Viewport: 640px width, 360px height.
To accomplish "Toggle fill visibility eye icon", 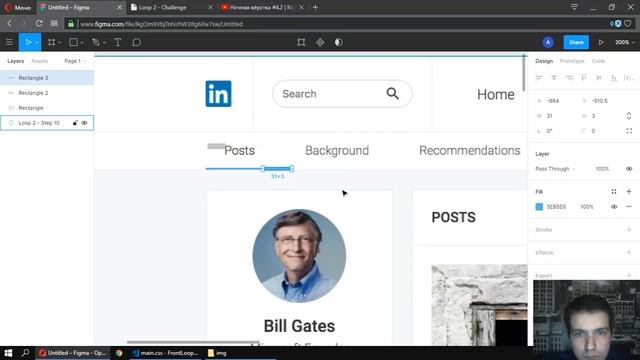I will click(614, 207).
